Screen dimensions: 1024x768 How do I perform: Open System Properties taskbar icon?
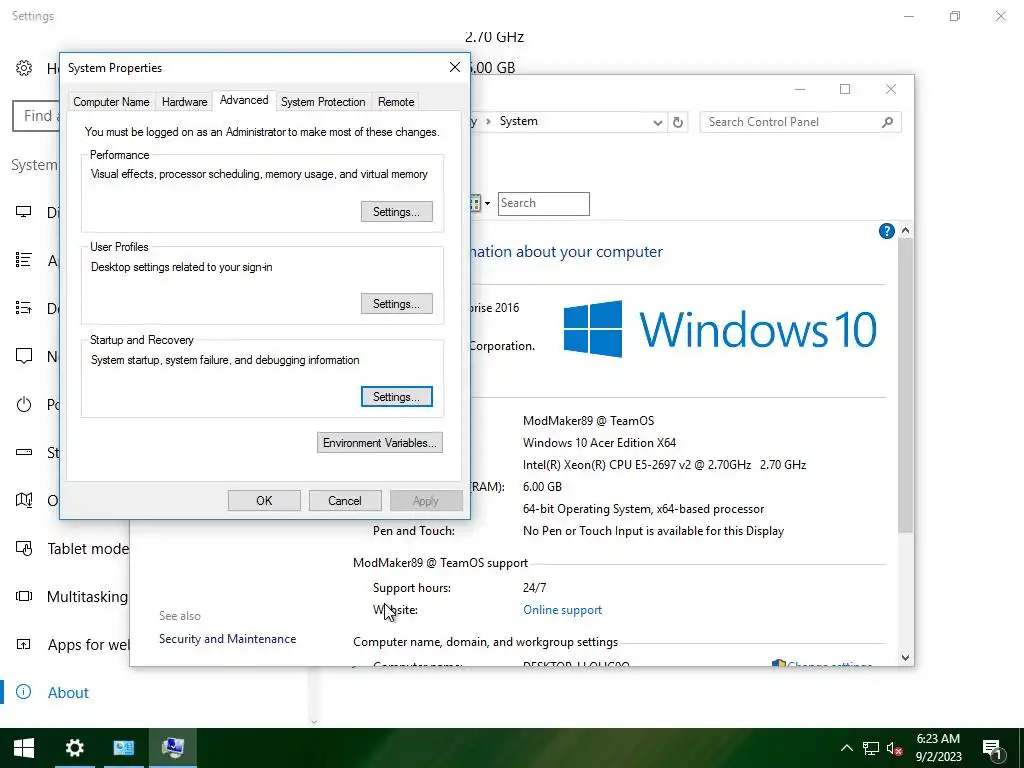pyautogui.click(x=173, y=748)
